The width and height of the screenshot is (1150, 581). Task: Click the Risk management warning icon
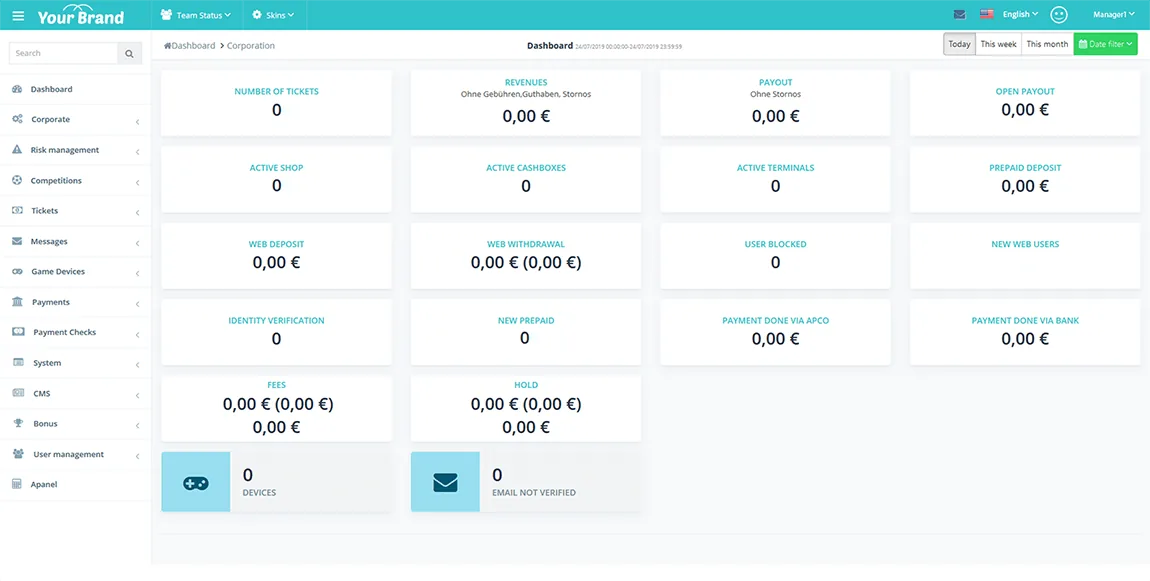18,150
